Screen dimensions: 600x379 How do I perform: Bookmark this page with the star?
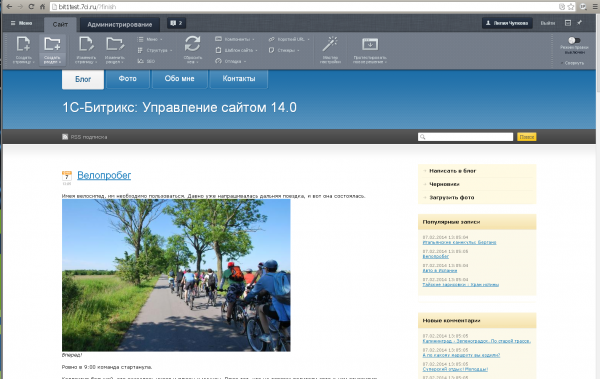[571, 7]
